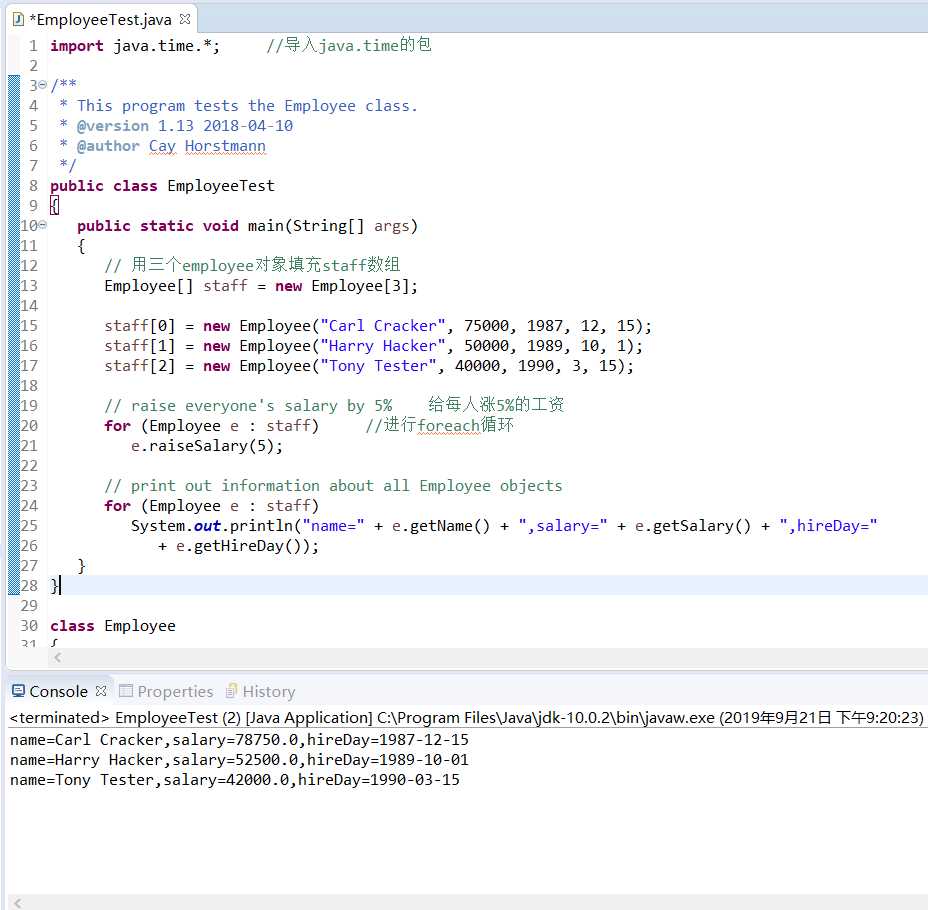Click console output line for Tony Tester
The height and width of the screenshot is (910, 928).
coord(234,780)
